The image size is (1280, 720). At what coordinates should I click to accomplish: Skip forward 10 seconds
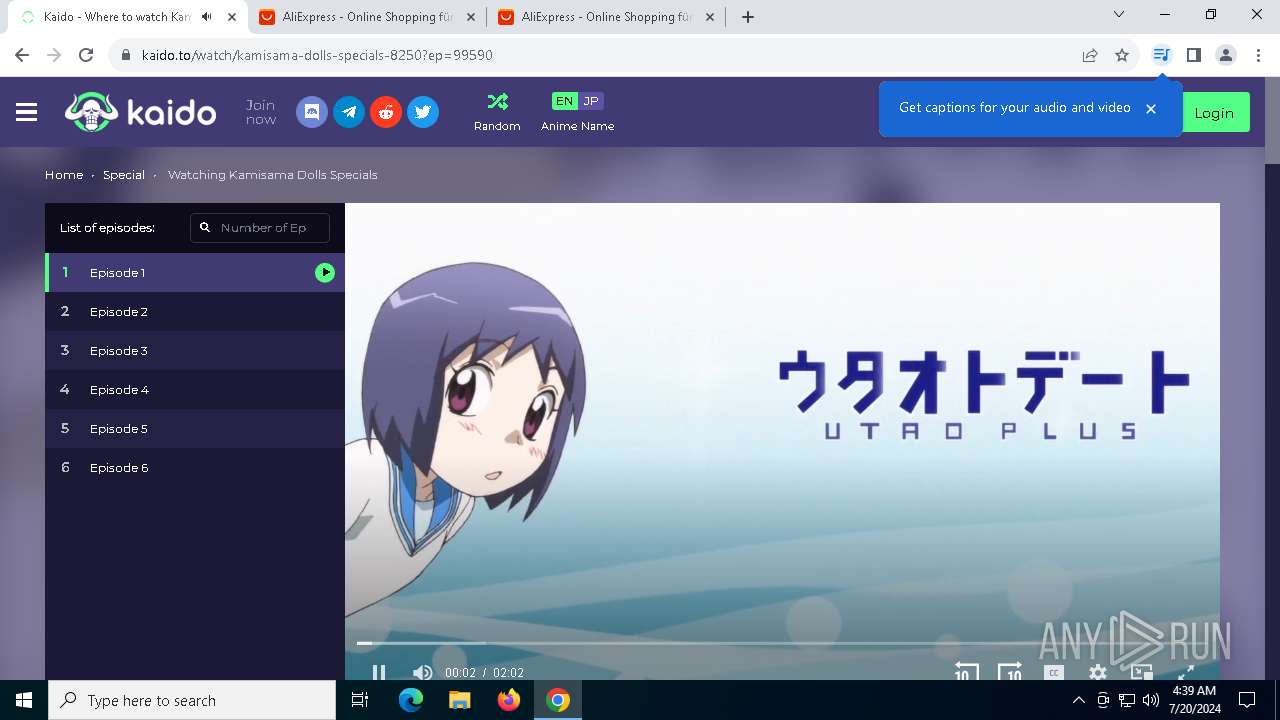point(1010,672)
